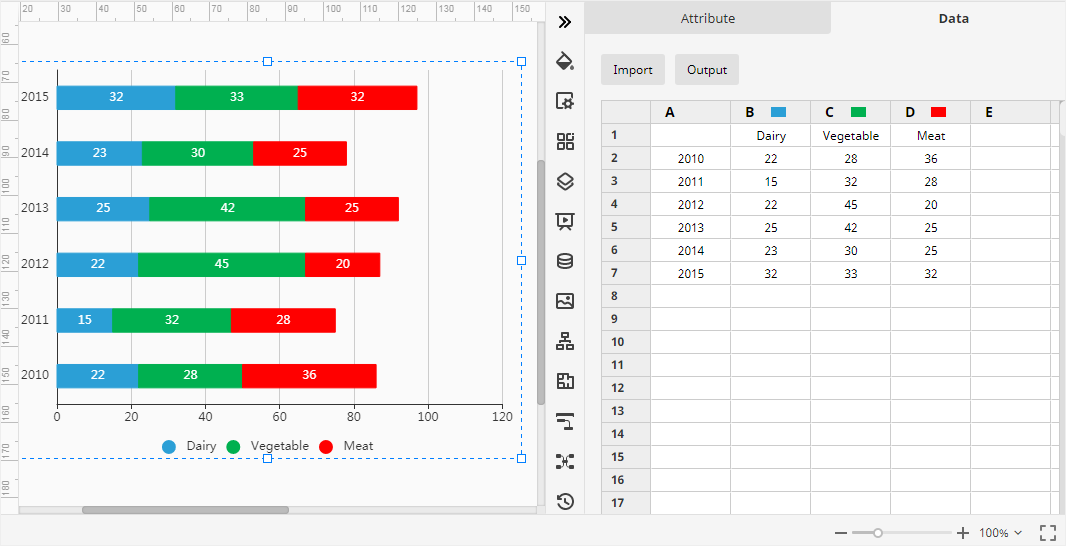Viewport: 1066px width, 546px height.
Task: Open the symbol library grid icon
Action: click(565, 141)
